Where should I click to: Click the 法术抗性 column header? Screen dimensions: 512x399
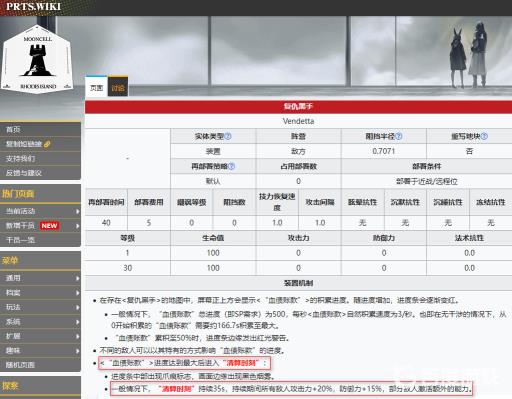click(469, 238)
